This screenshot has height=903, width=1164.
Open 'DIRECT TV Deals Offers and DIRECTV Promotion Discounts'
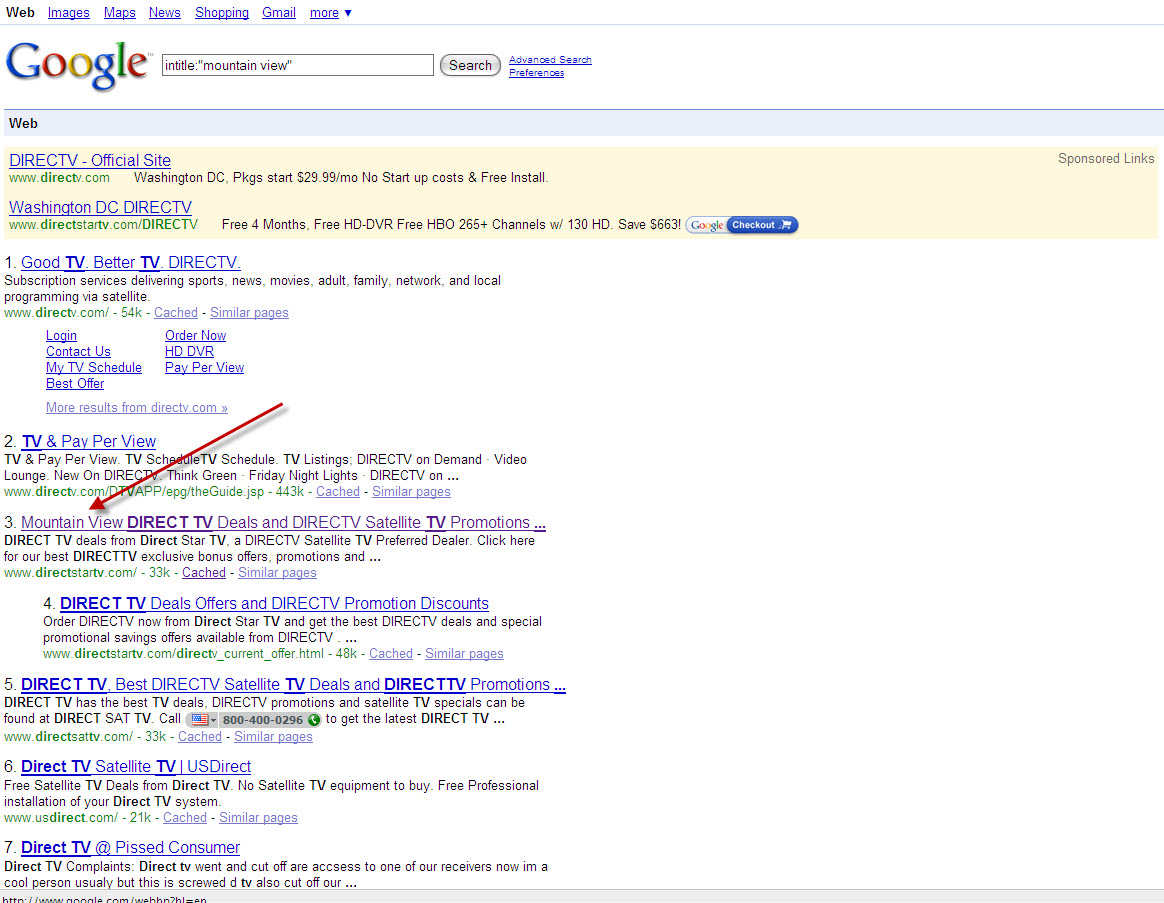pyautogui.click(x=274, y=603)
